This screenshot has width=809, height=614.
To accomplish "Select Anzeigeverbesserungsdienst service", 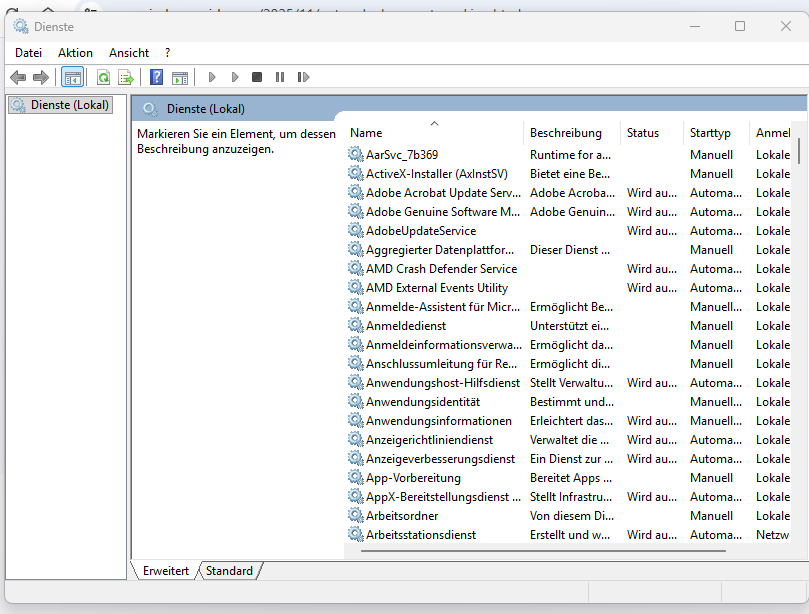I will tap(569, 459).
